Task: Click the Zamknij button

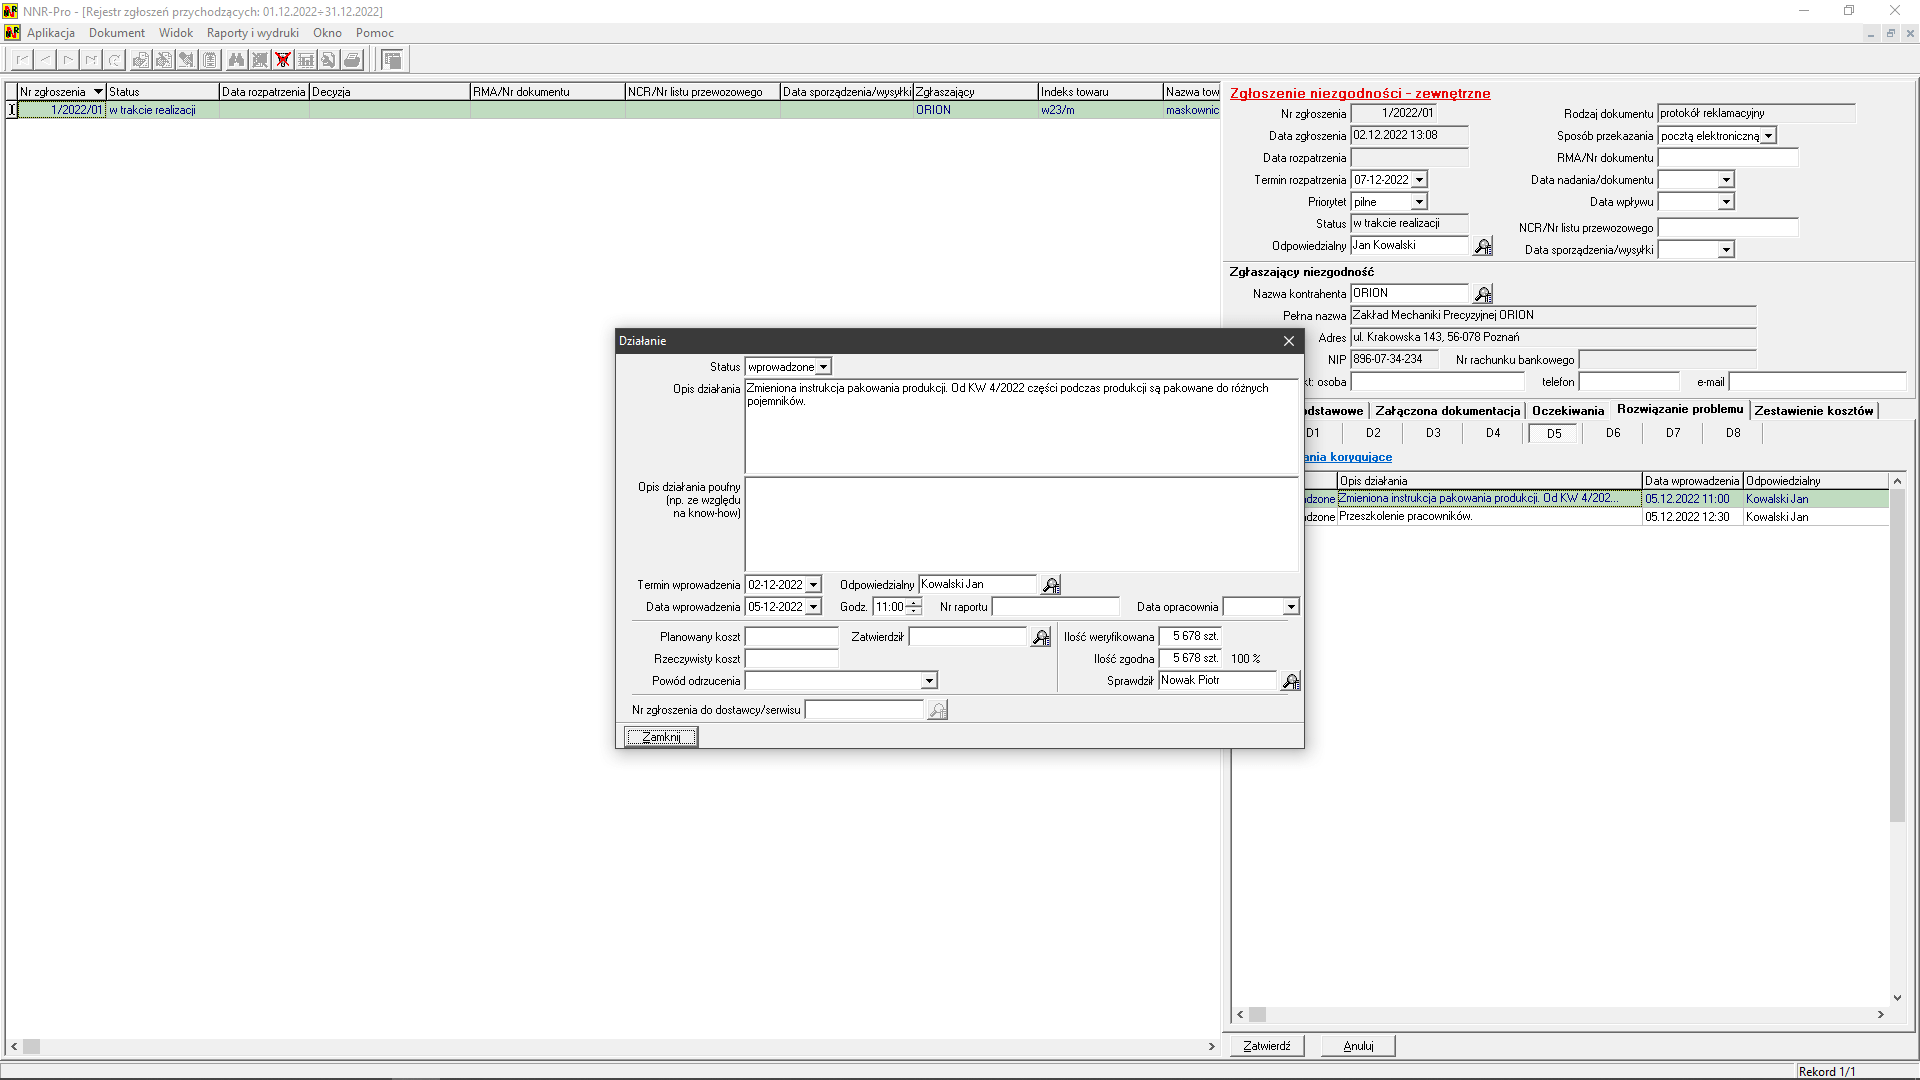Action: pos(661,737)
